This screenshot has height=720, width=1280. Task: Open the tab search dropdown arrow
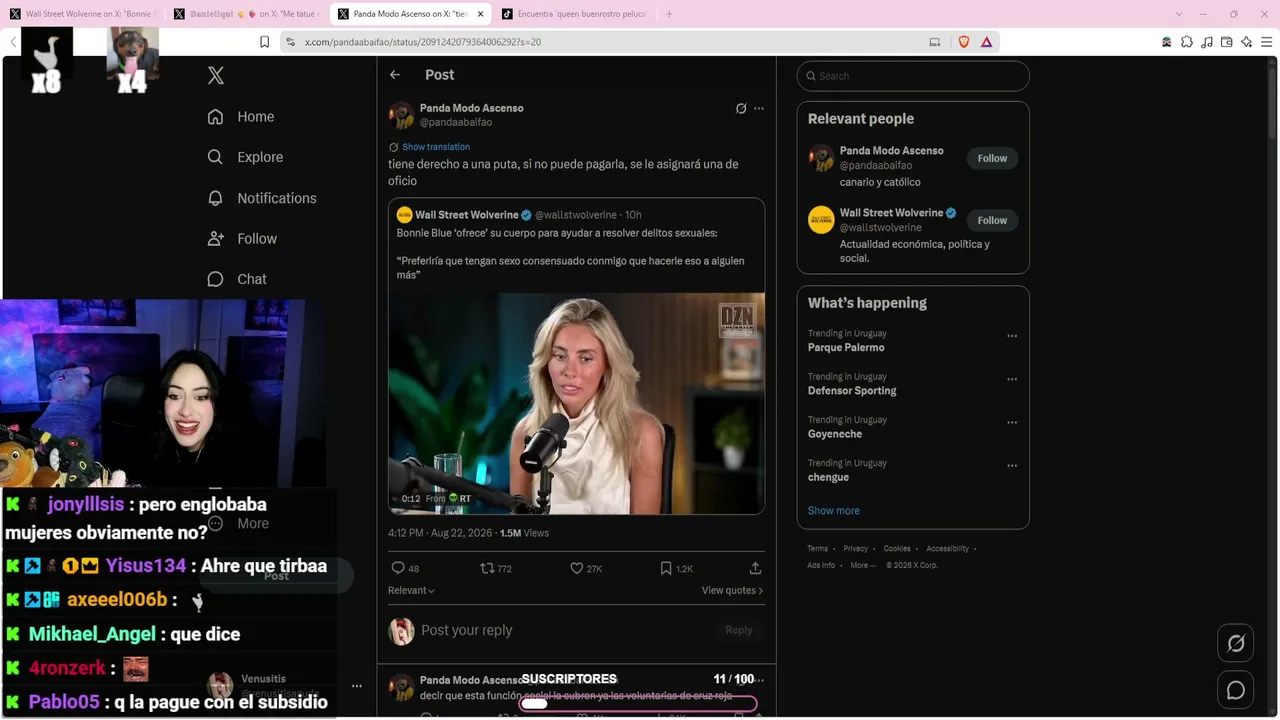pos(1179,14)
